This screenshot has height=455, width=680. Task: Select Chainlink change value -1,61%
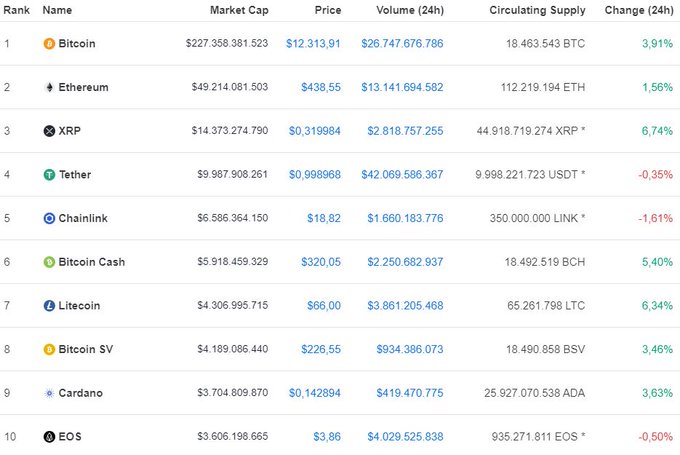[x=656, y=219]
